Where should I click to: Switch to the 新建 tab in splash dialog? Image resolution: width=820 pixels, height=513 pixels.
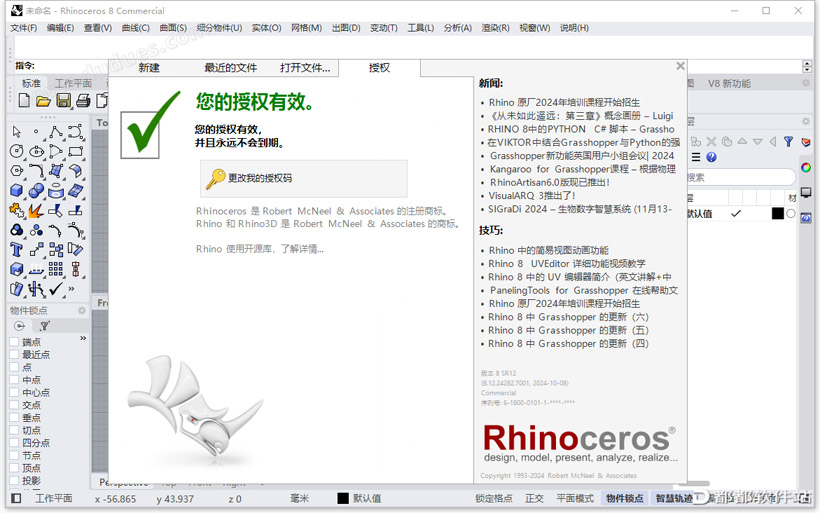point(149,67)
